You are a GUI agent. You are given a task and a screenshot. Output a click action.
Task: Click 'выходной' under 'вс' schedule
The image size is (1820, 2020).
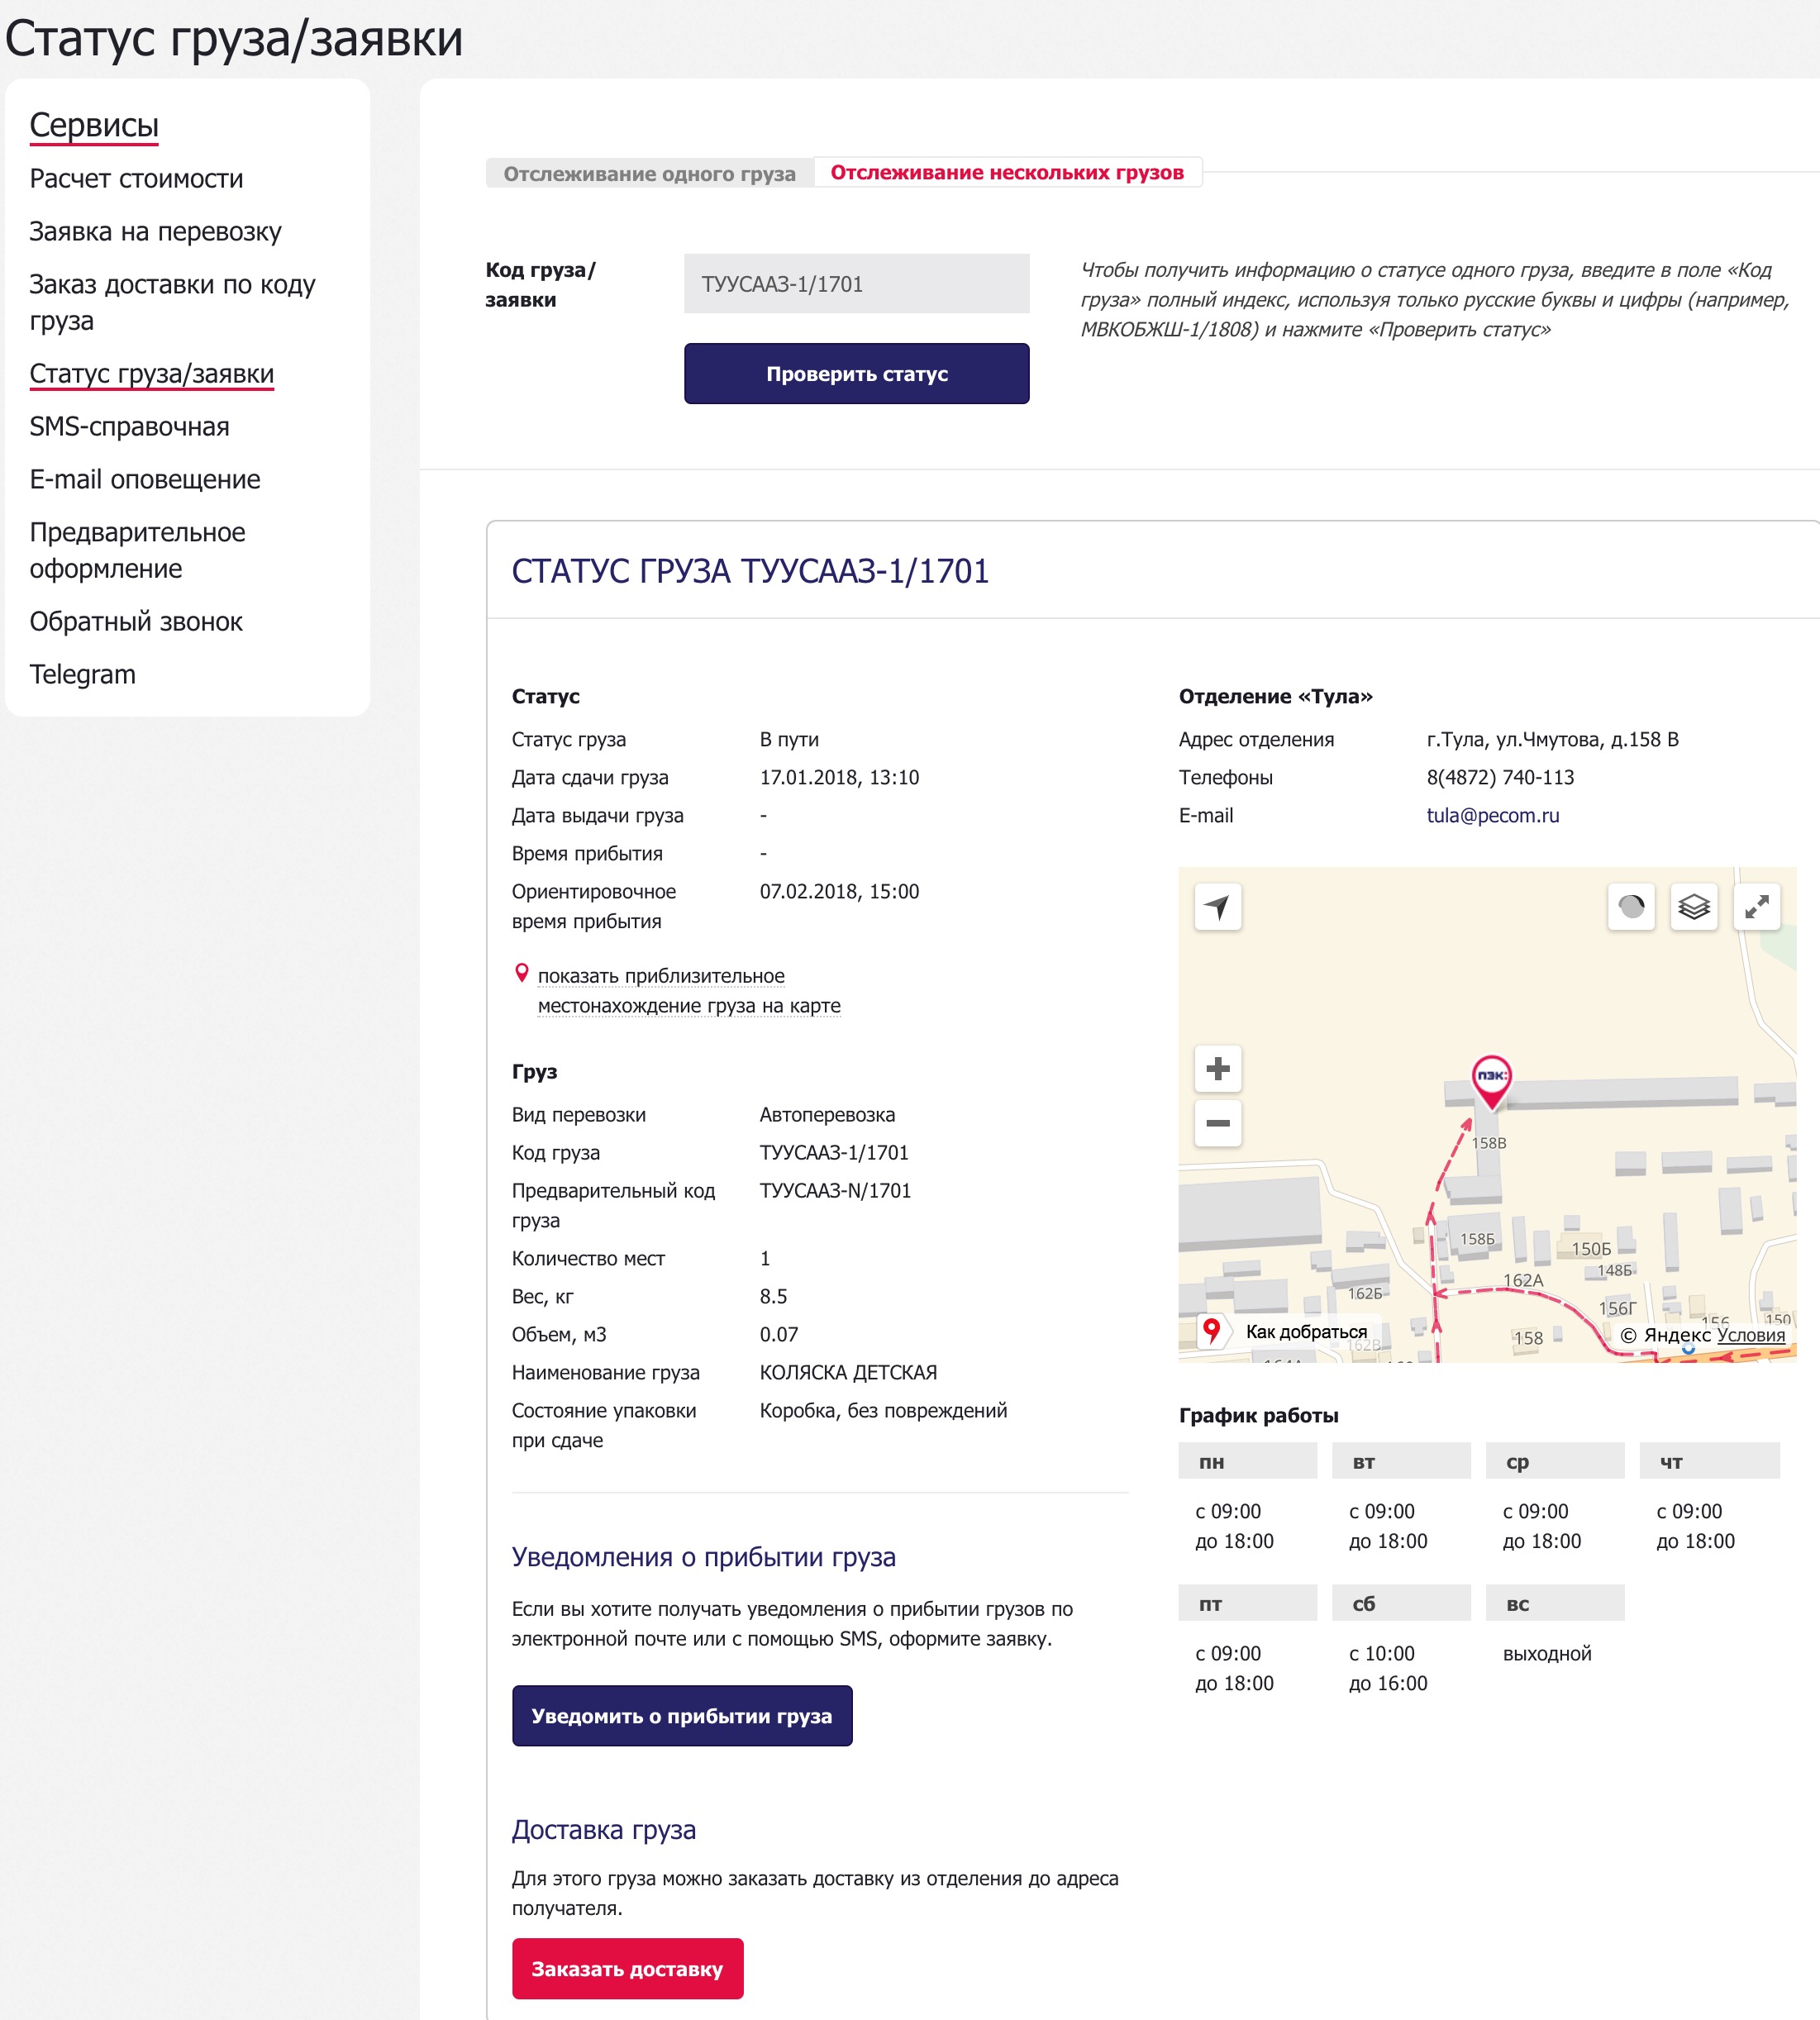1547,1654
